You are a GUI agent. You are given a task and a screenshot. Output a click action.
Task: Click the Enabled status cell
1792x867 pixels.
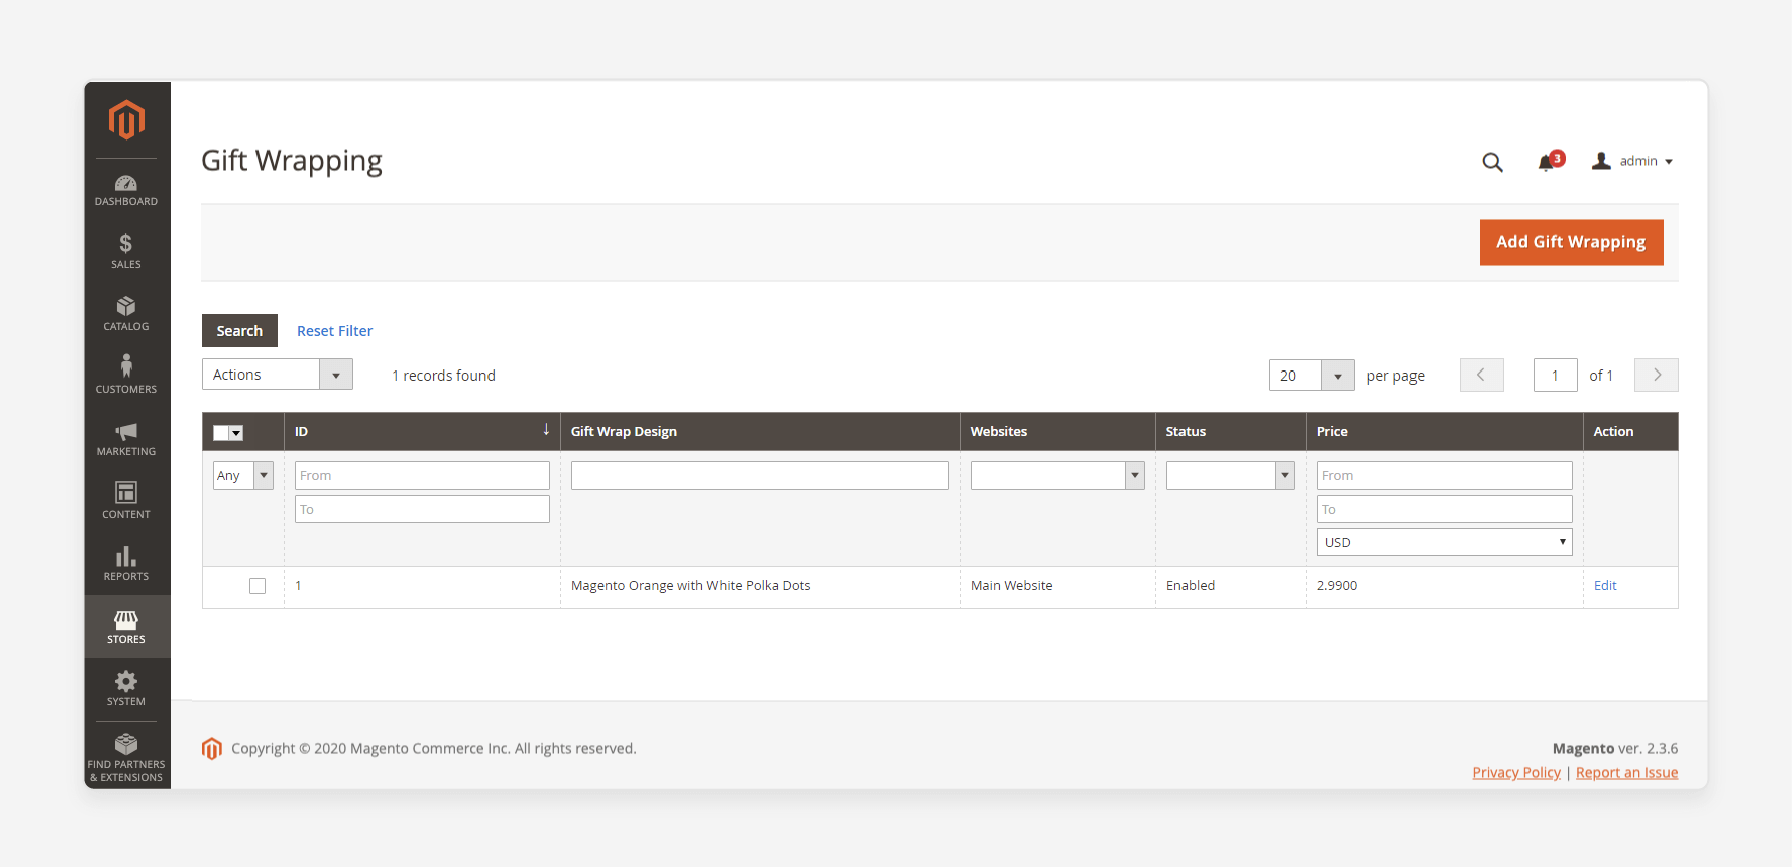(x=1190, y=586)
